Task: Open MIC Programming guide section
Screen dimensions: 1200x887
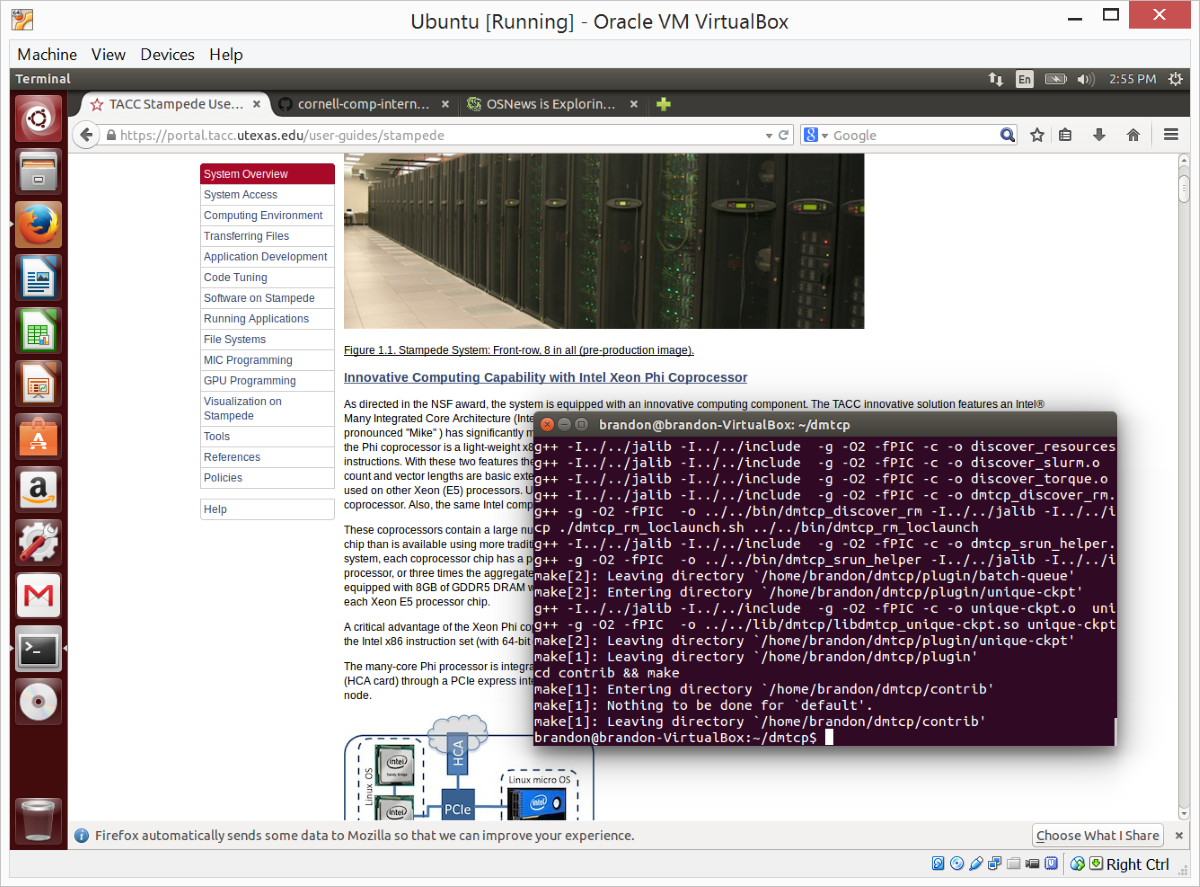Action: [x=267, y=360]
